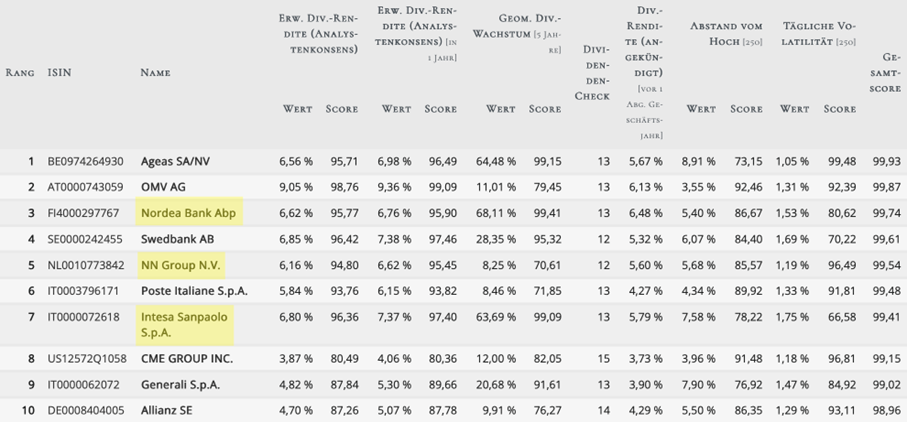Sort table by Rang column header
Screen dimensions: 907x422
click(x=20, y=73)
